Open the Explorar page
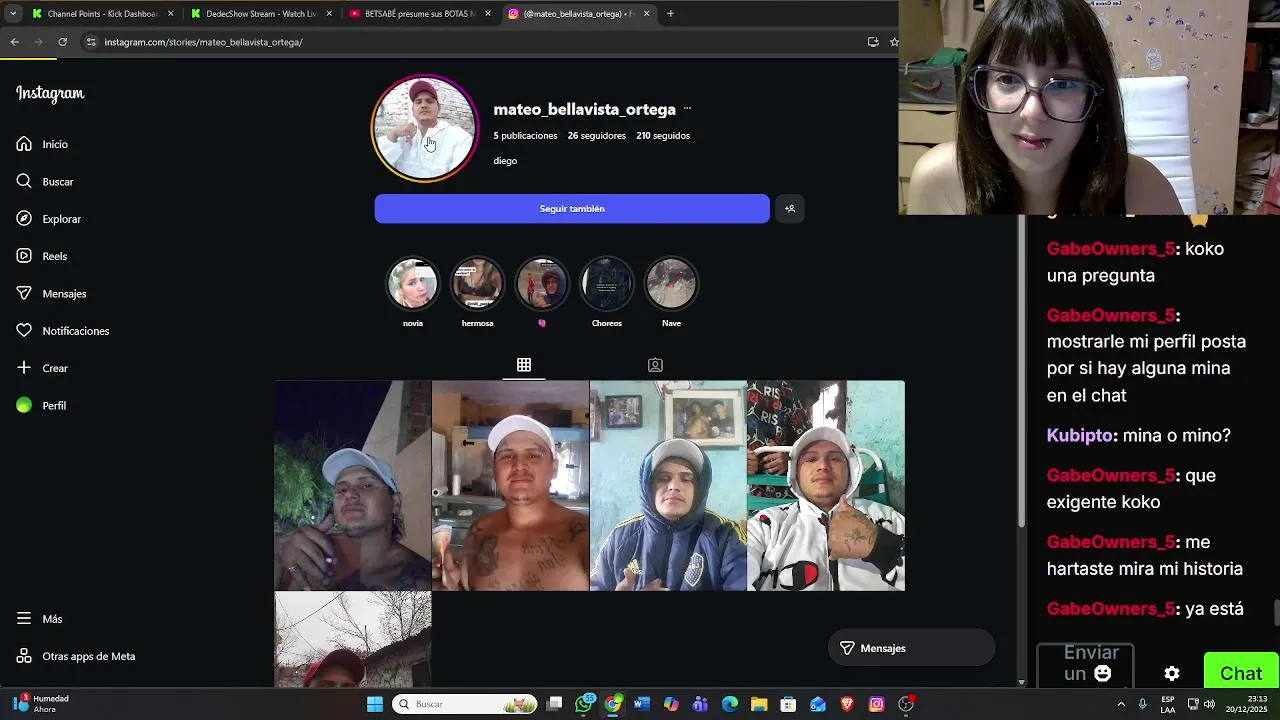The width and height of the screenshot is (1280, 720). 48,219
